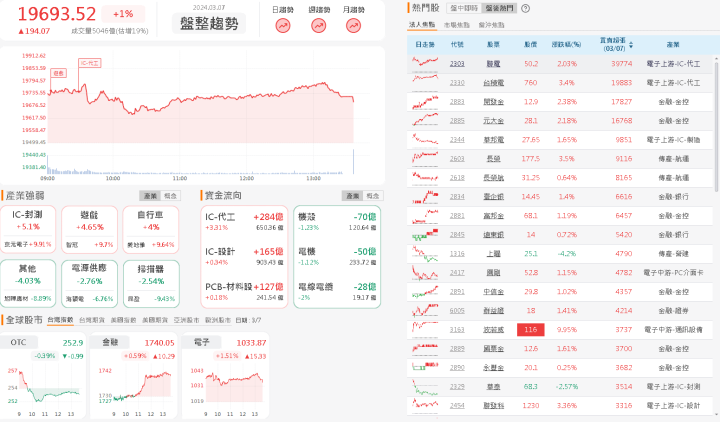Select the 美國指數 tab in 全球股市
Screen dimensions: 720x422
[x=124, y=320]
